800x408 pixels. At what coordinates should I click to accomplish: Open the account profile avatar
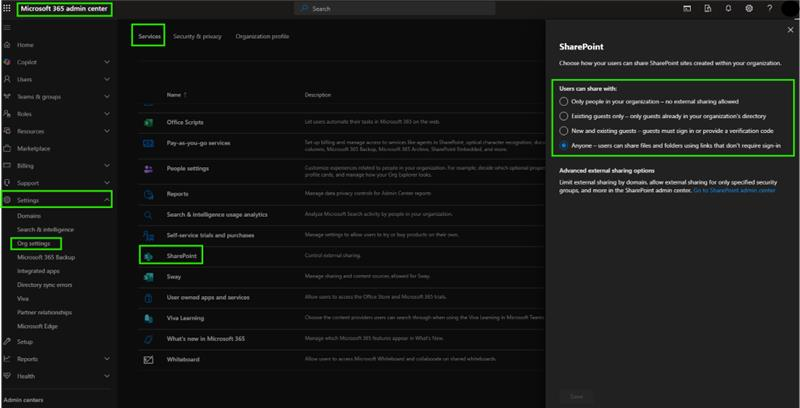point(789,9)
